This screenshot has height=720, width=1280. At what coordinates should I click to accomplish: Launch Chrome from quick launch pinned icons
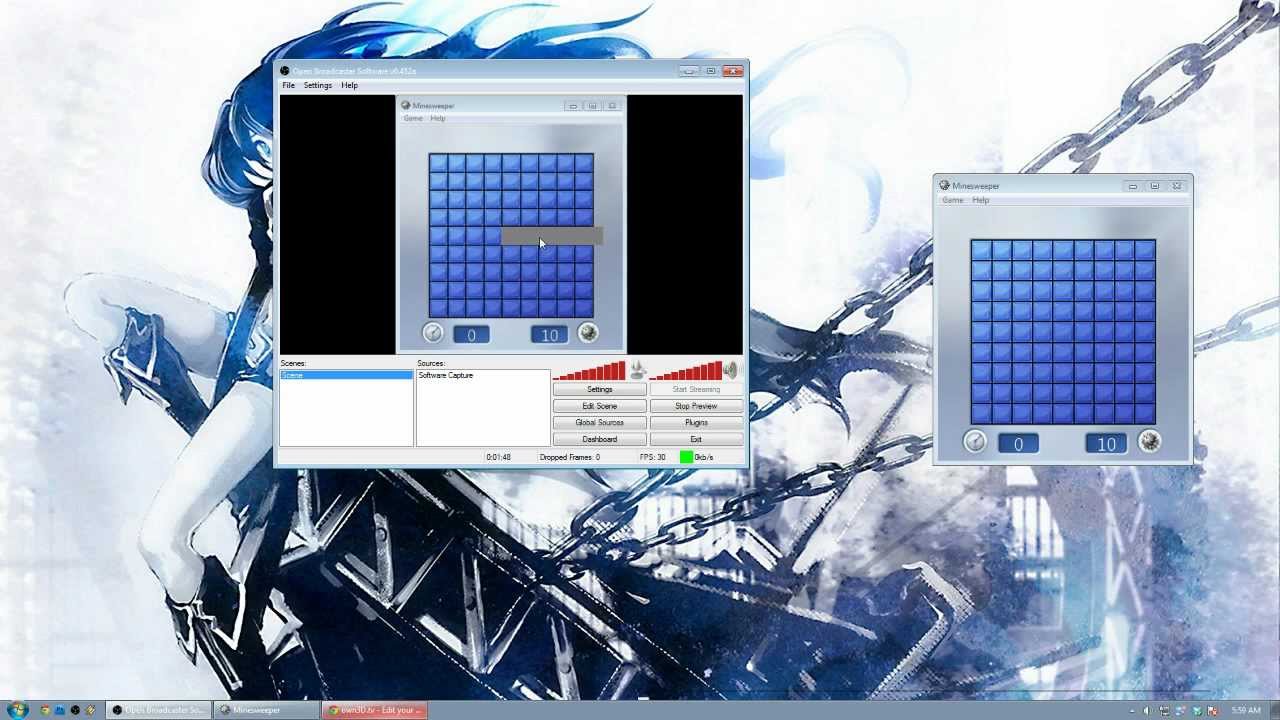[44, 710]
